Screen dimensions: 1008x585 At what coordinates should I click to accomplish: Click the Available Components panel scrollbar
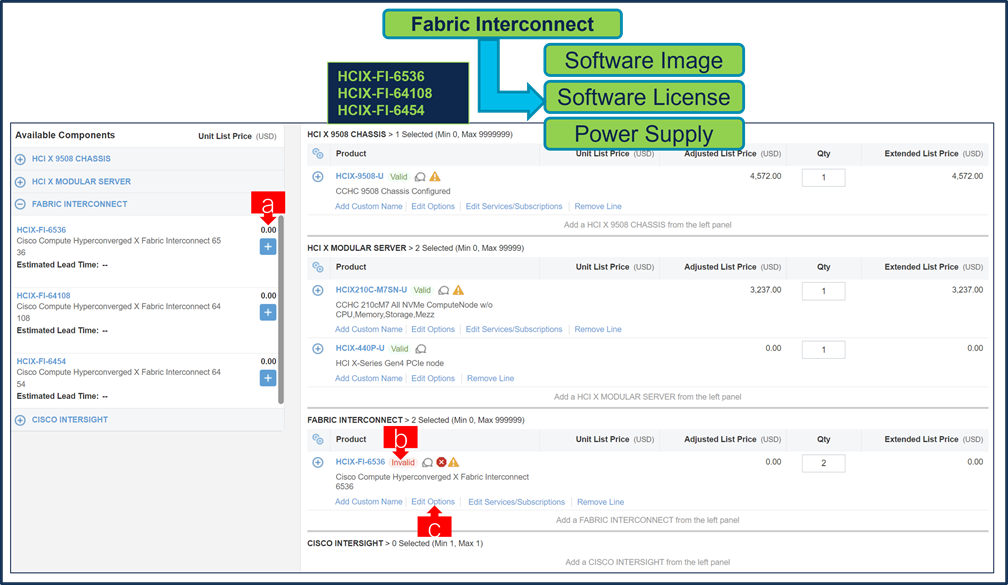coord(281,310)
